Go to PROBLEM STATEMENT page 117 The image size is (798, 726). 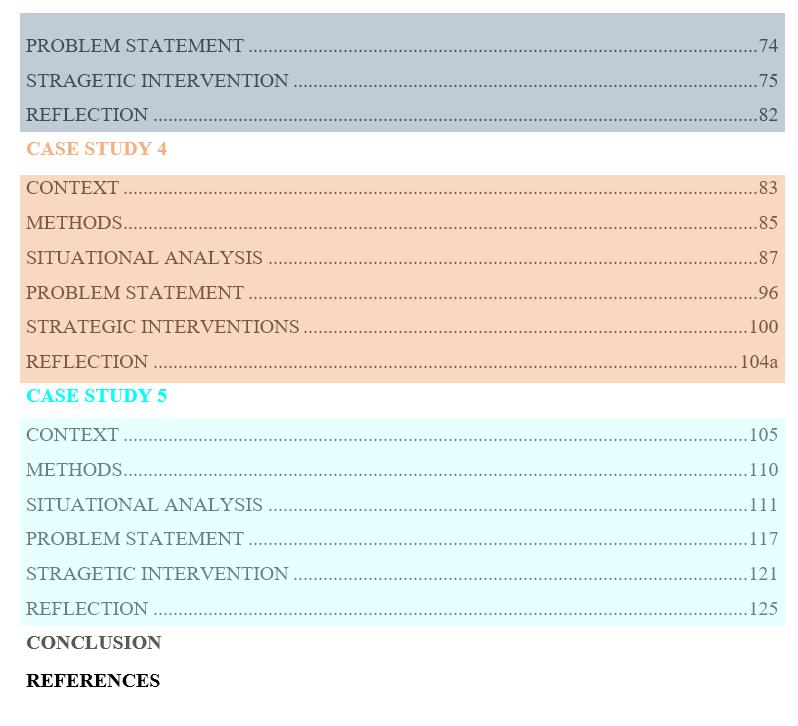click(134, 539)
